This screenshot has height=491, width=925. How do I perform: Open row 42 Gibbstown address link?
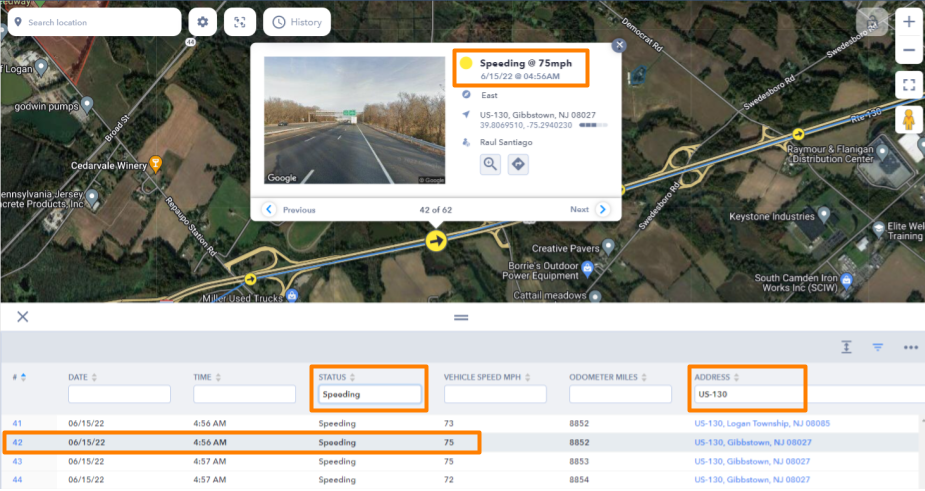click(x=753, y=442)
